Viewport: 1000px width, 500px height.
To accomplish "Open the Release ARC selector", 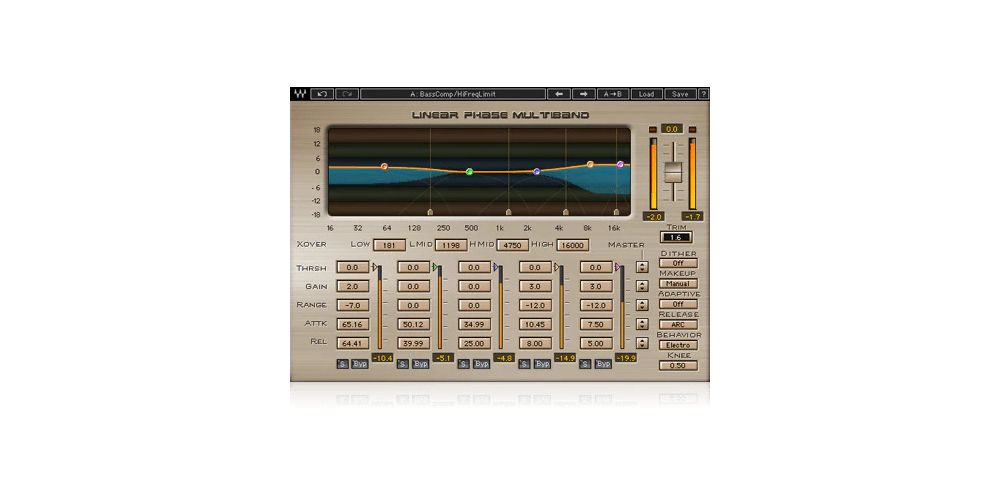I will click(678, 325).
